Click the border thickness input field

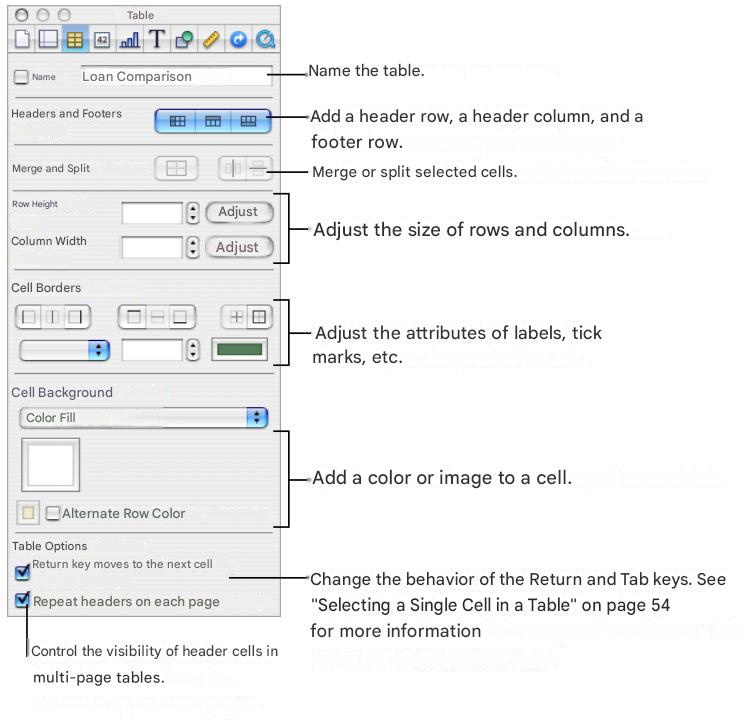coord(152,350)
